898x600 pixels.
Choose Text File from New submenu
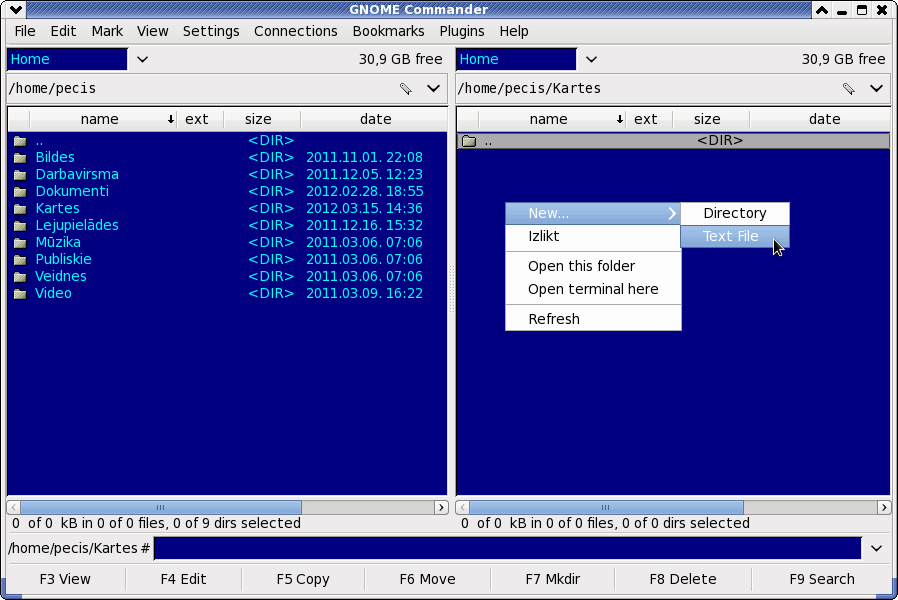click(x=735, y=236)
